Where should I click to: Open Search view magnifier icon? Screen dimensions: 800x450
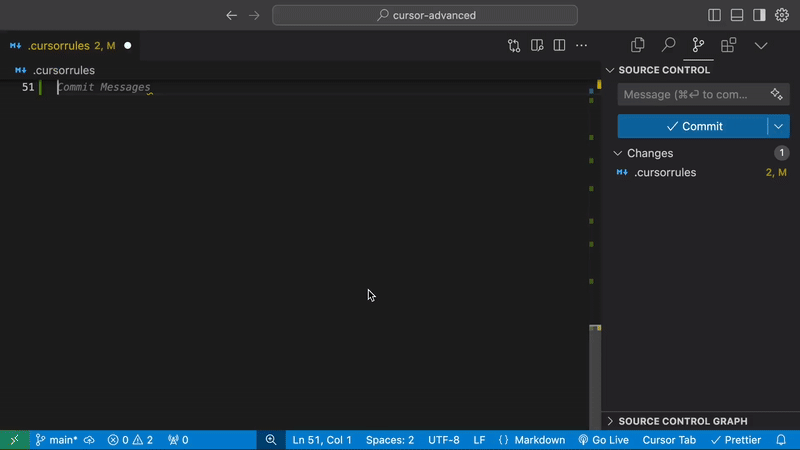[668, 45]
